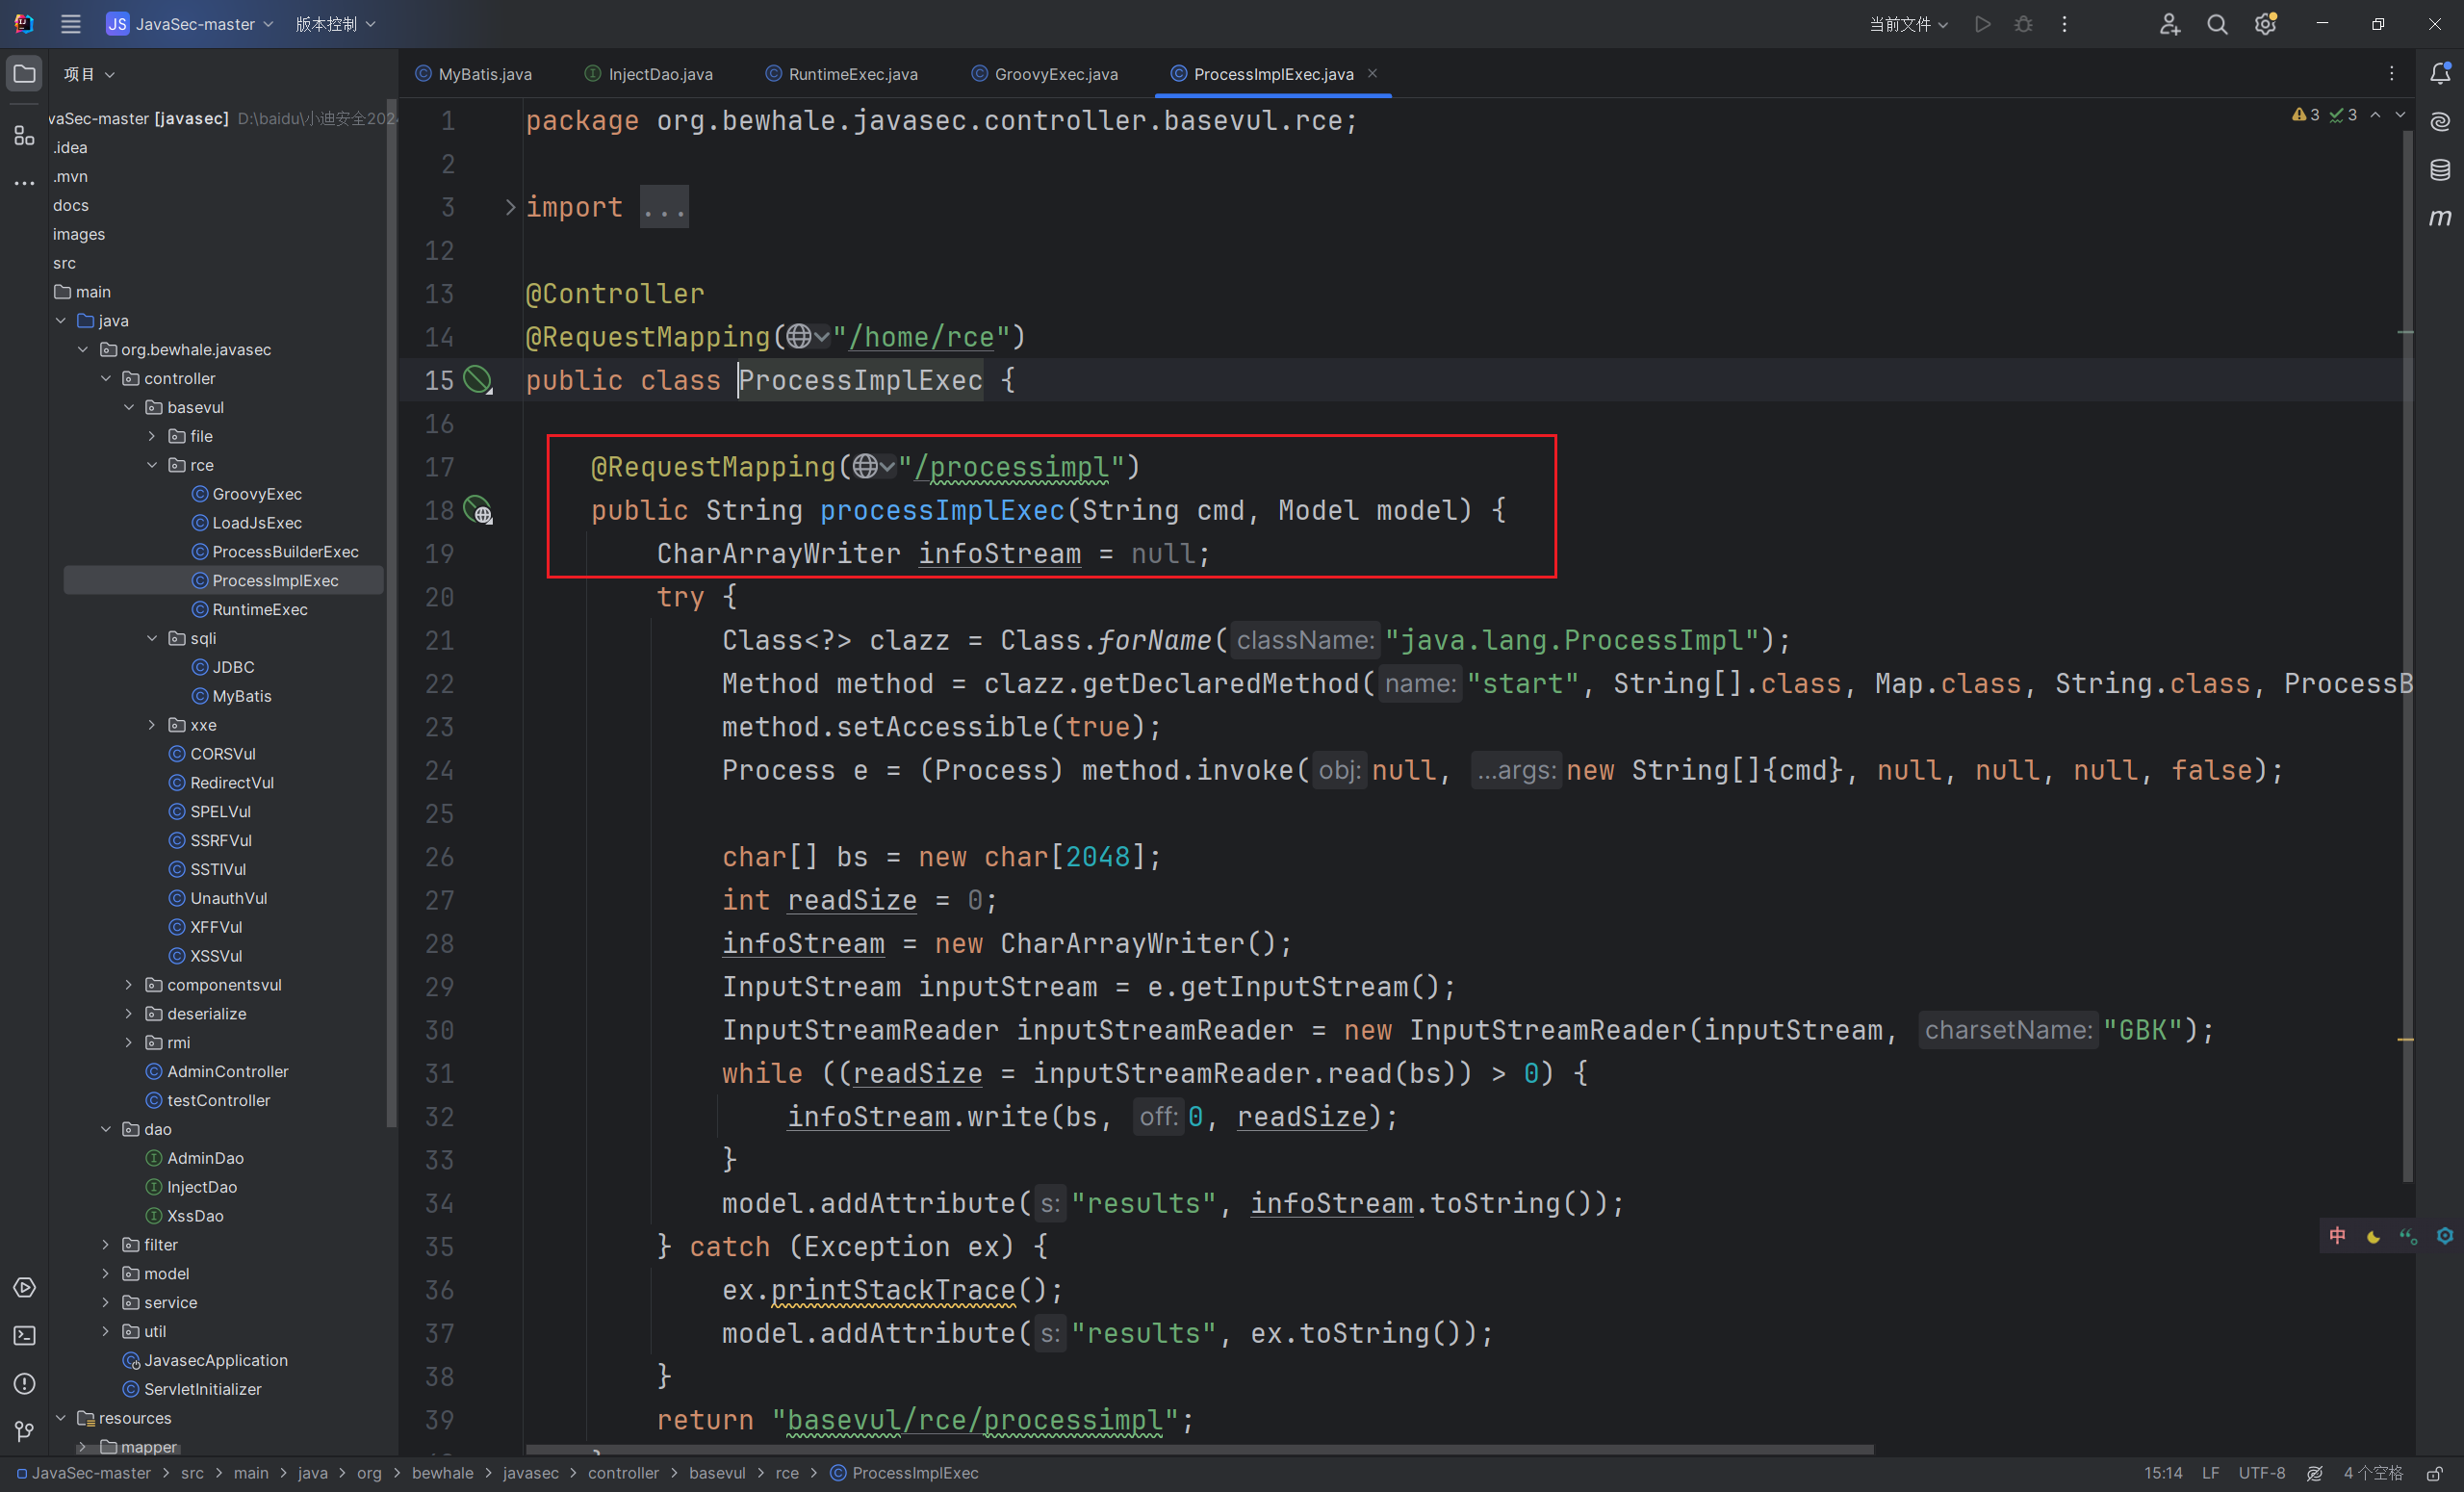Toggle the Project tool window folder icon
The height and width of the screenshot is (1492, 2464).
pyautogui.click(x=24, y=73)
